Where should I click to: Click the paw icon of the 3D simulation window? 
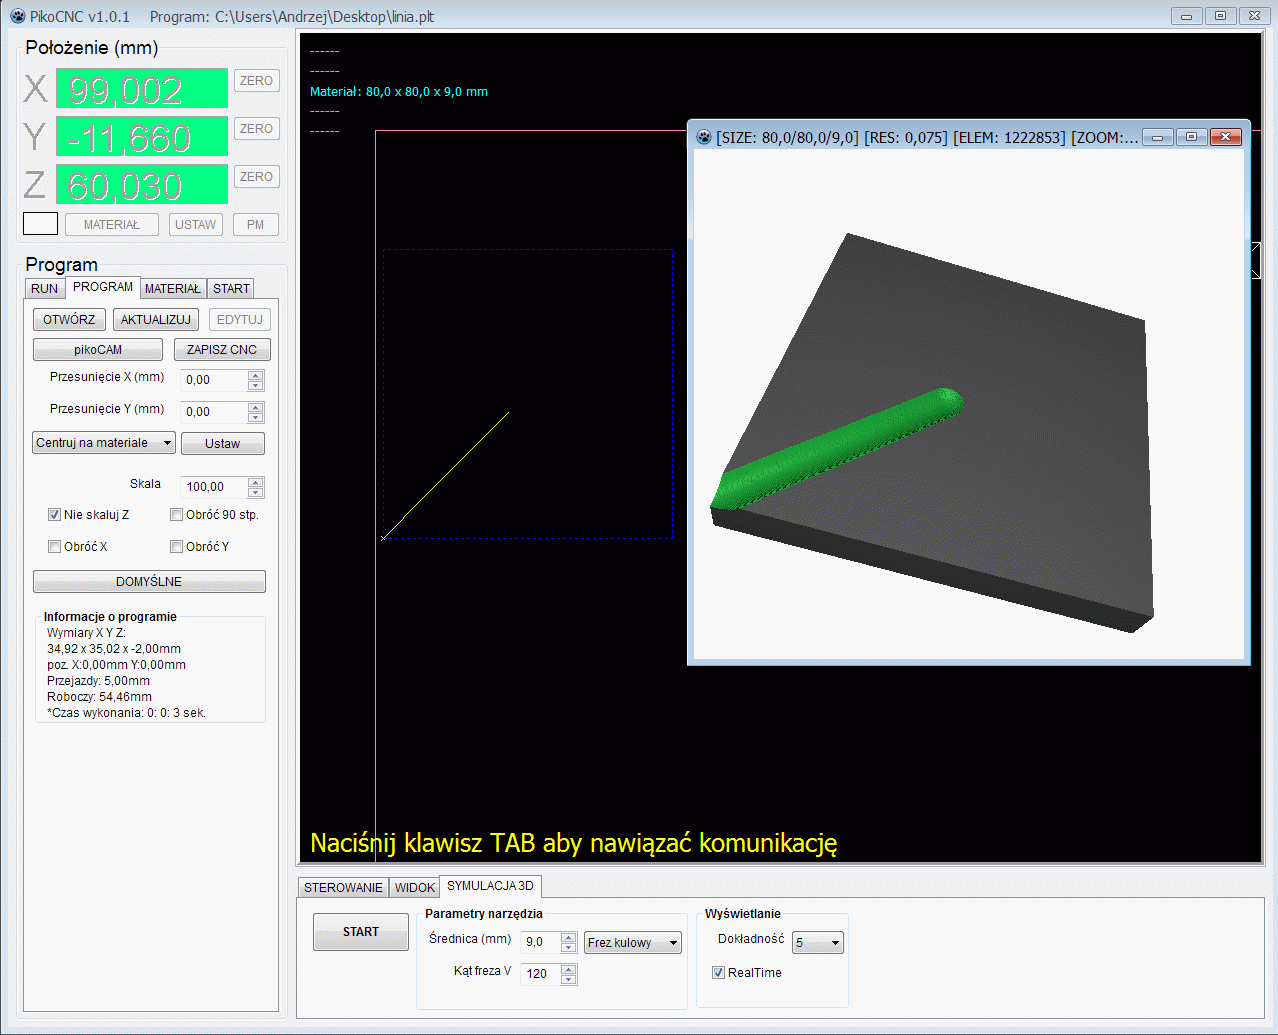(704, 137)
